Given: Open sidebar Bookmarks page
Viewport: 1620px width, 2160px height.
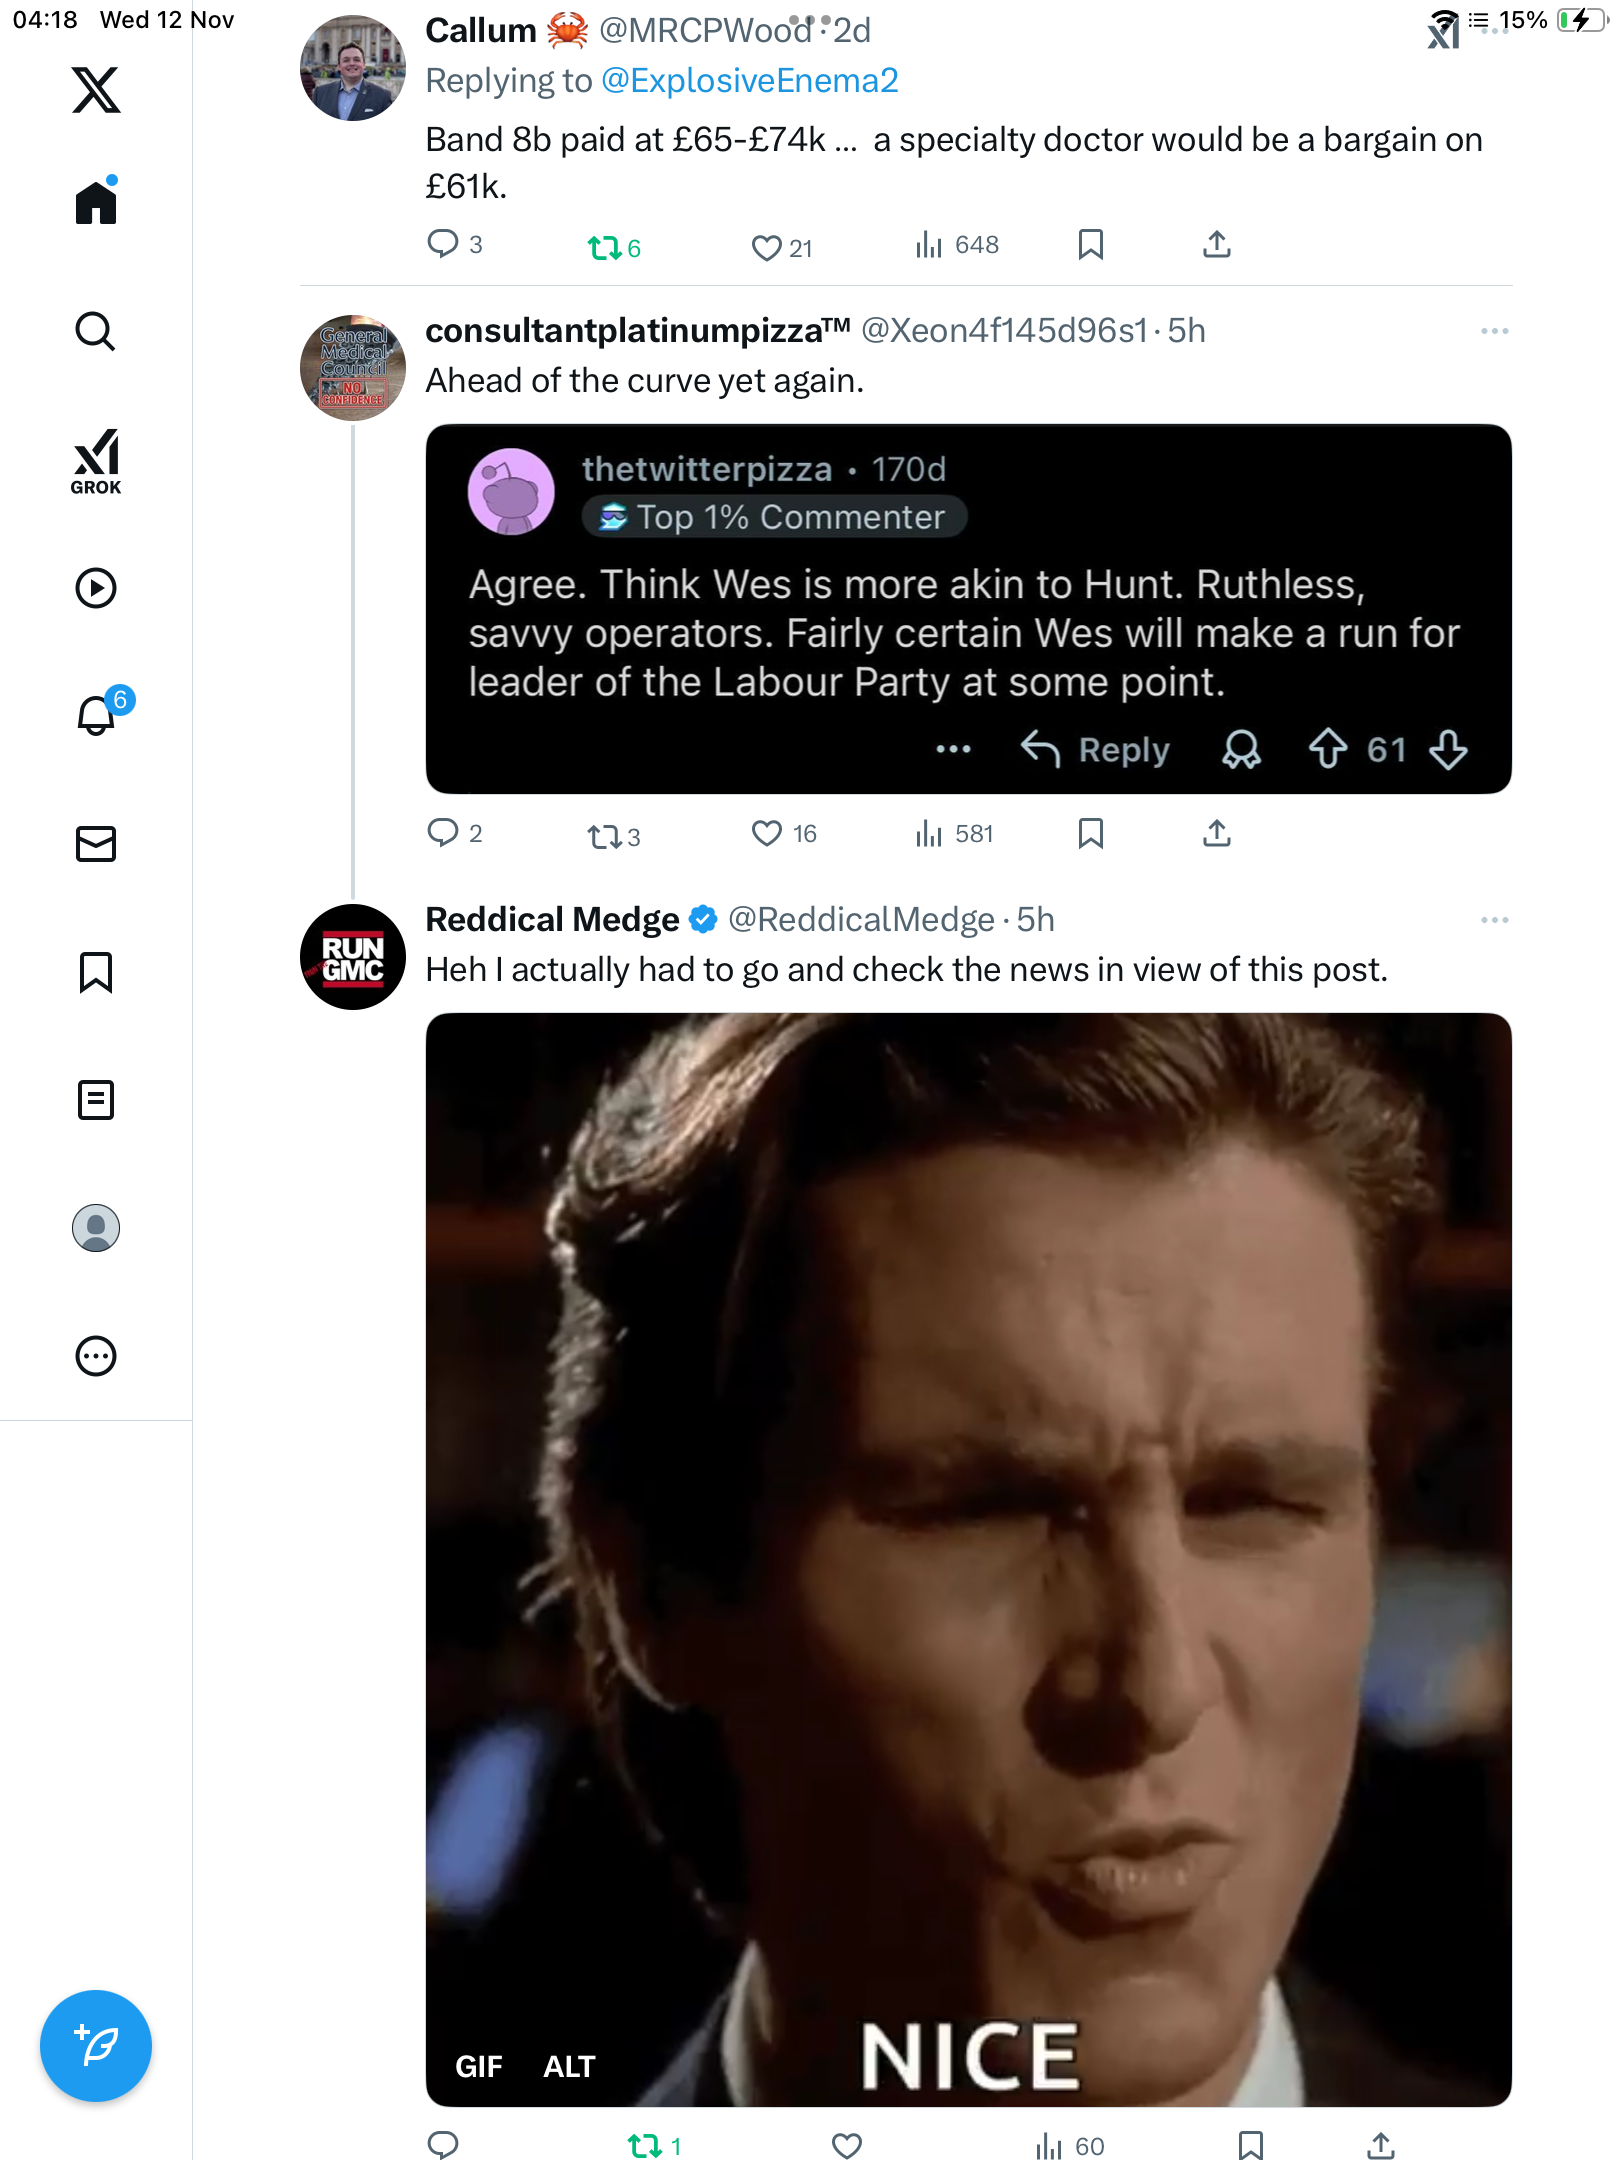Looking at the screenshot, I should (96, 972).
